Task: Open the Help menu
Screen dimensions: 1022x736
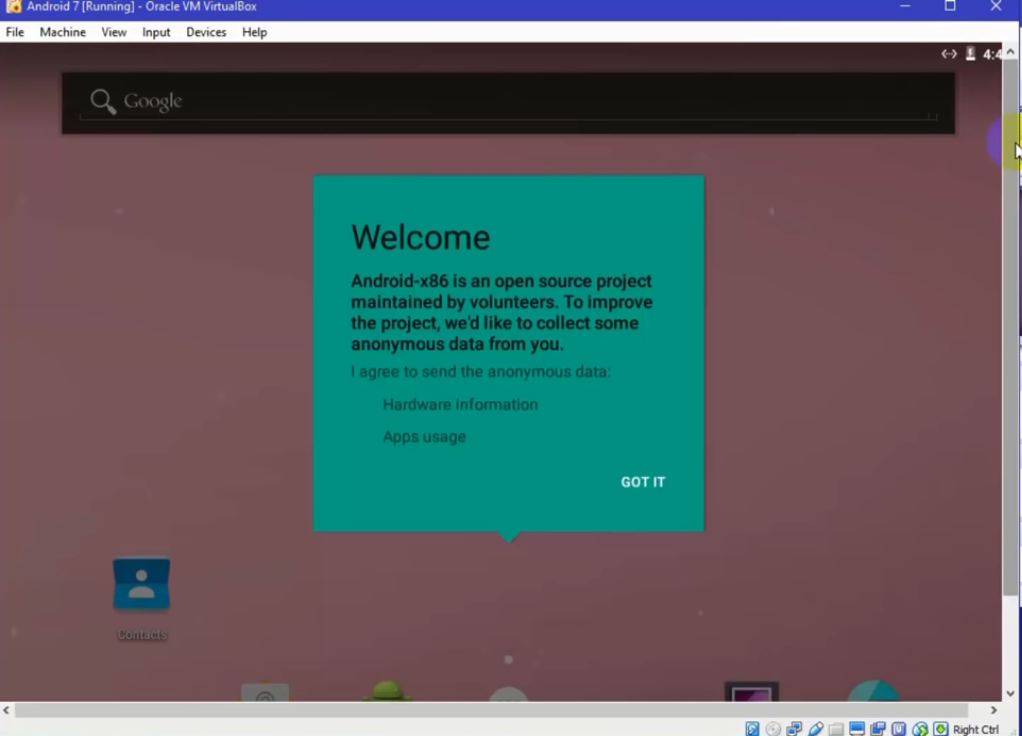Action: pos(254,32)
